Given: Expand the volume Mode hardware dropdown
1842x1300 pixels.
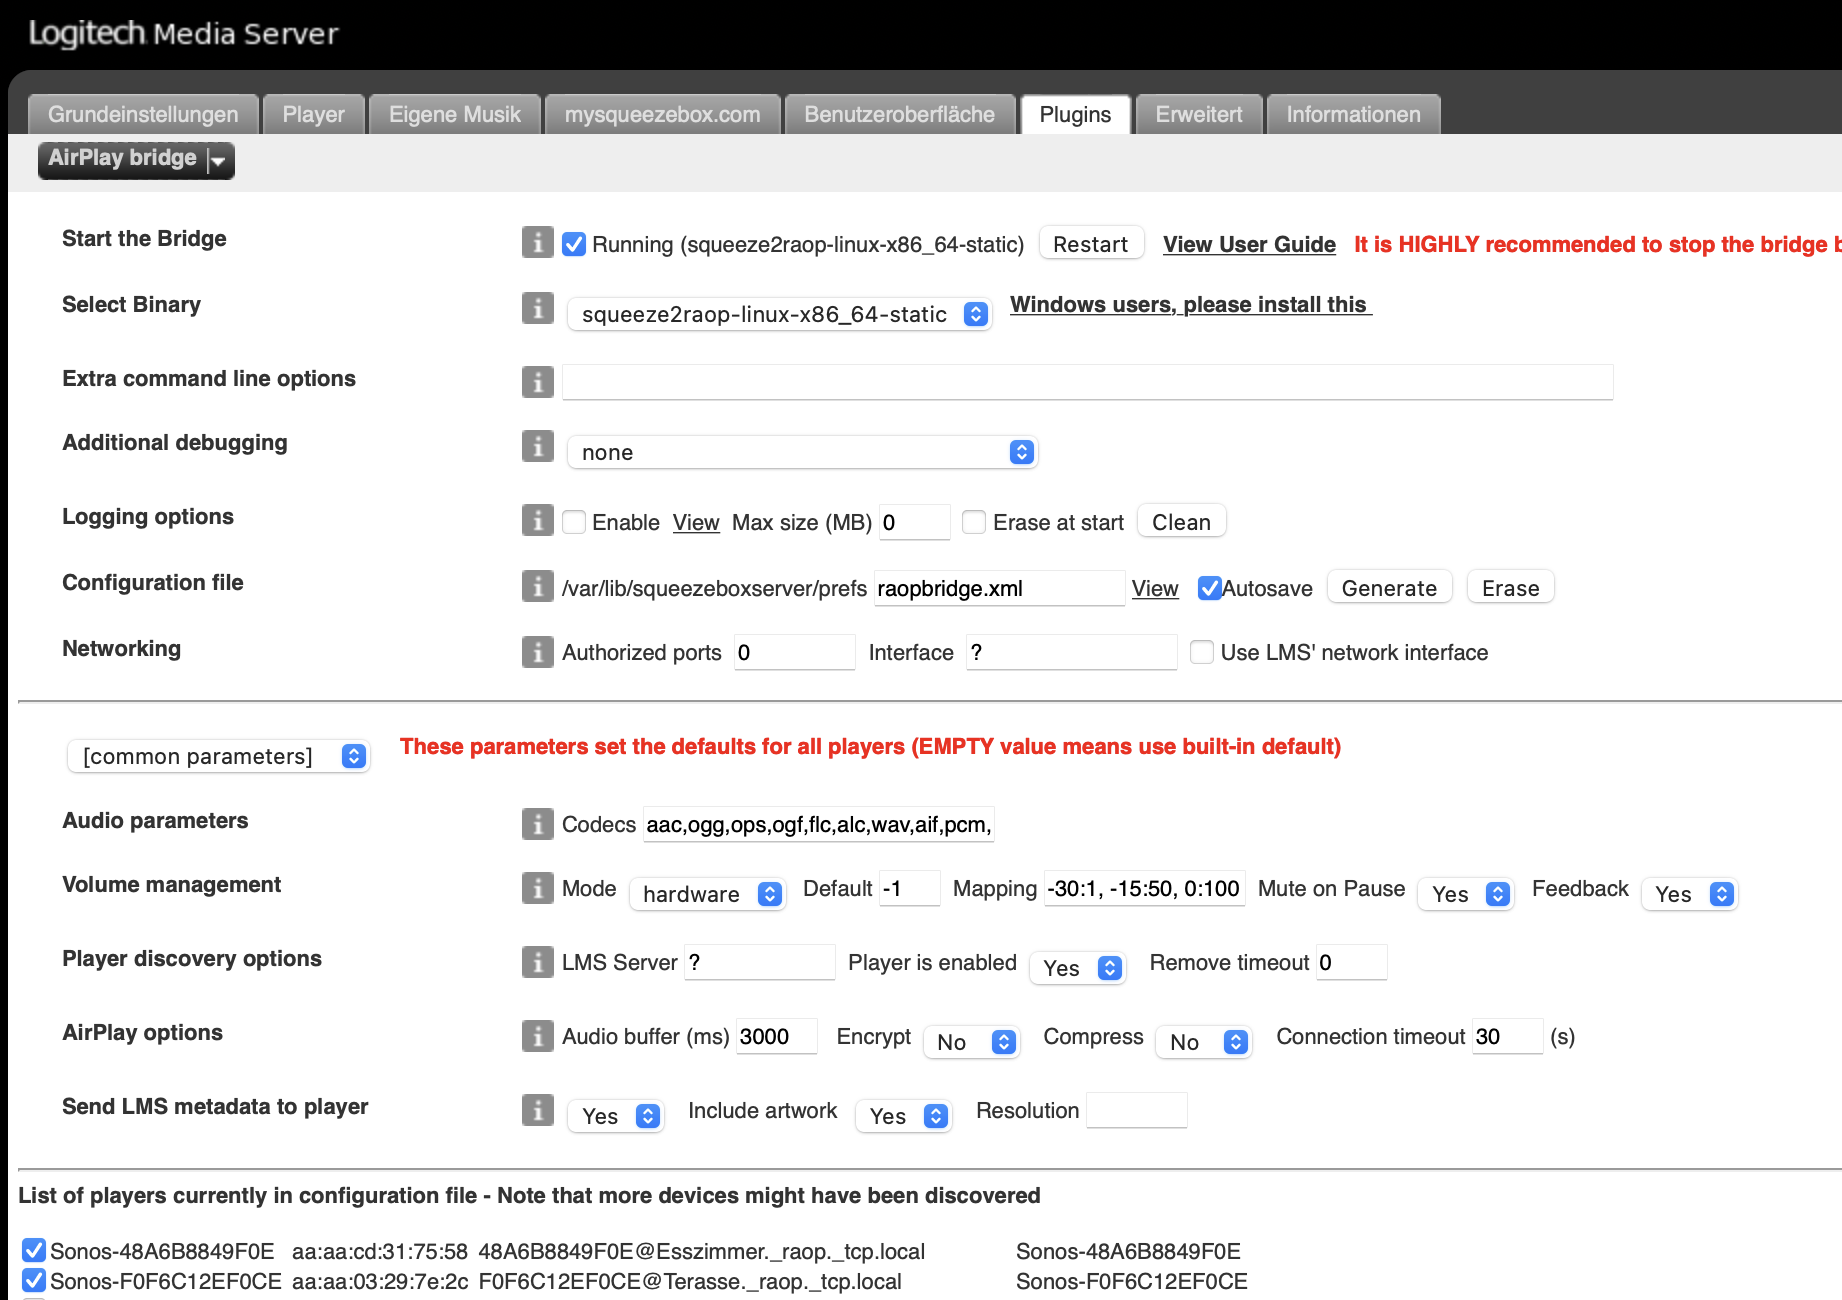Looking at the screenshot, I should tap(708, 894).
